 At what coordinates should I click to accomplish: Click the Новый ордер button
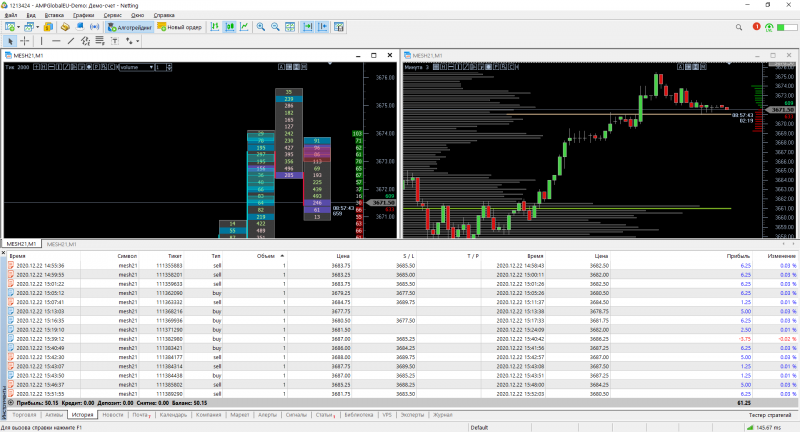180,27
